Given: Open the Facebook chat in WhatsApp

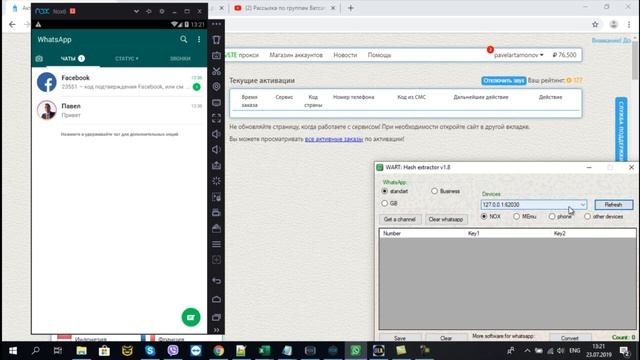Looking at the screenshot, I should 119,82.
